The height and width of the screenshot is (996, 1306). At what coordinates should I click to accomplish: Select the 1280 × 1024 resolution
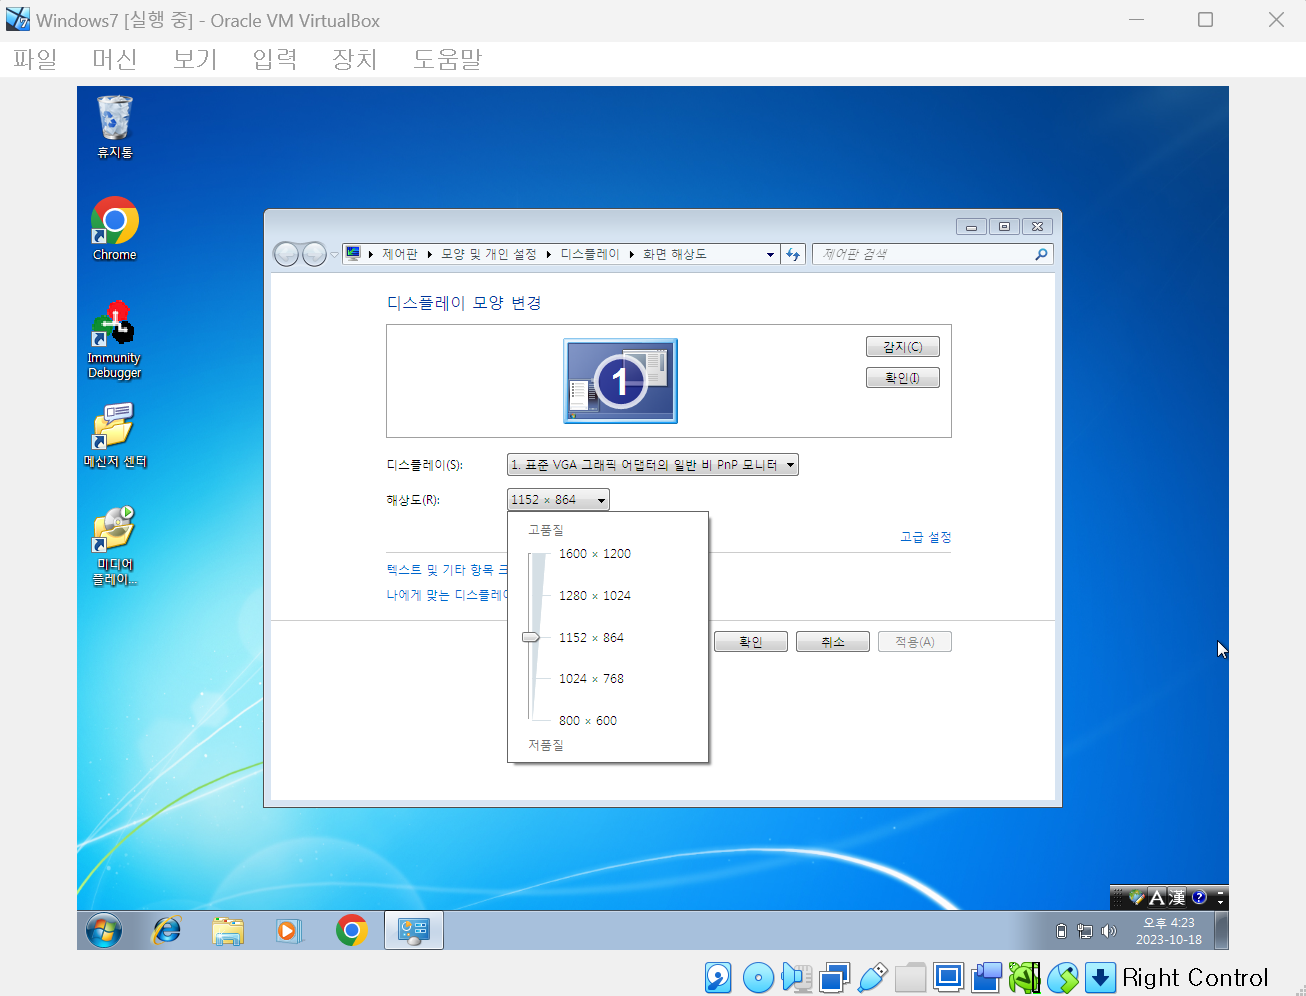click(595, 596)
